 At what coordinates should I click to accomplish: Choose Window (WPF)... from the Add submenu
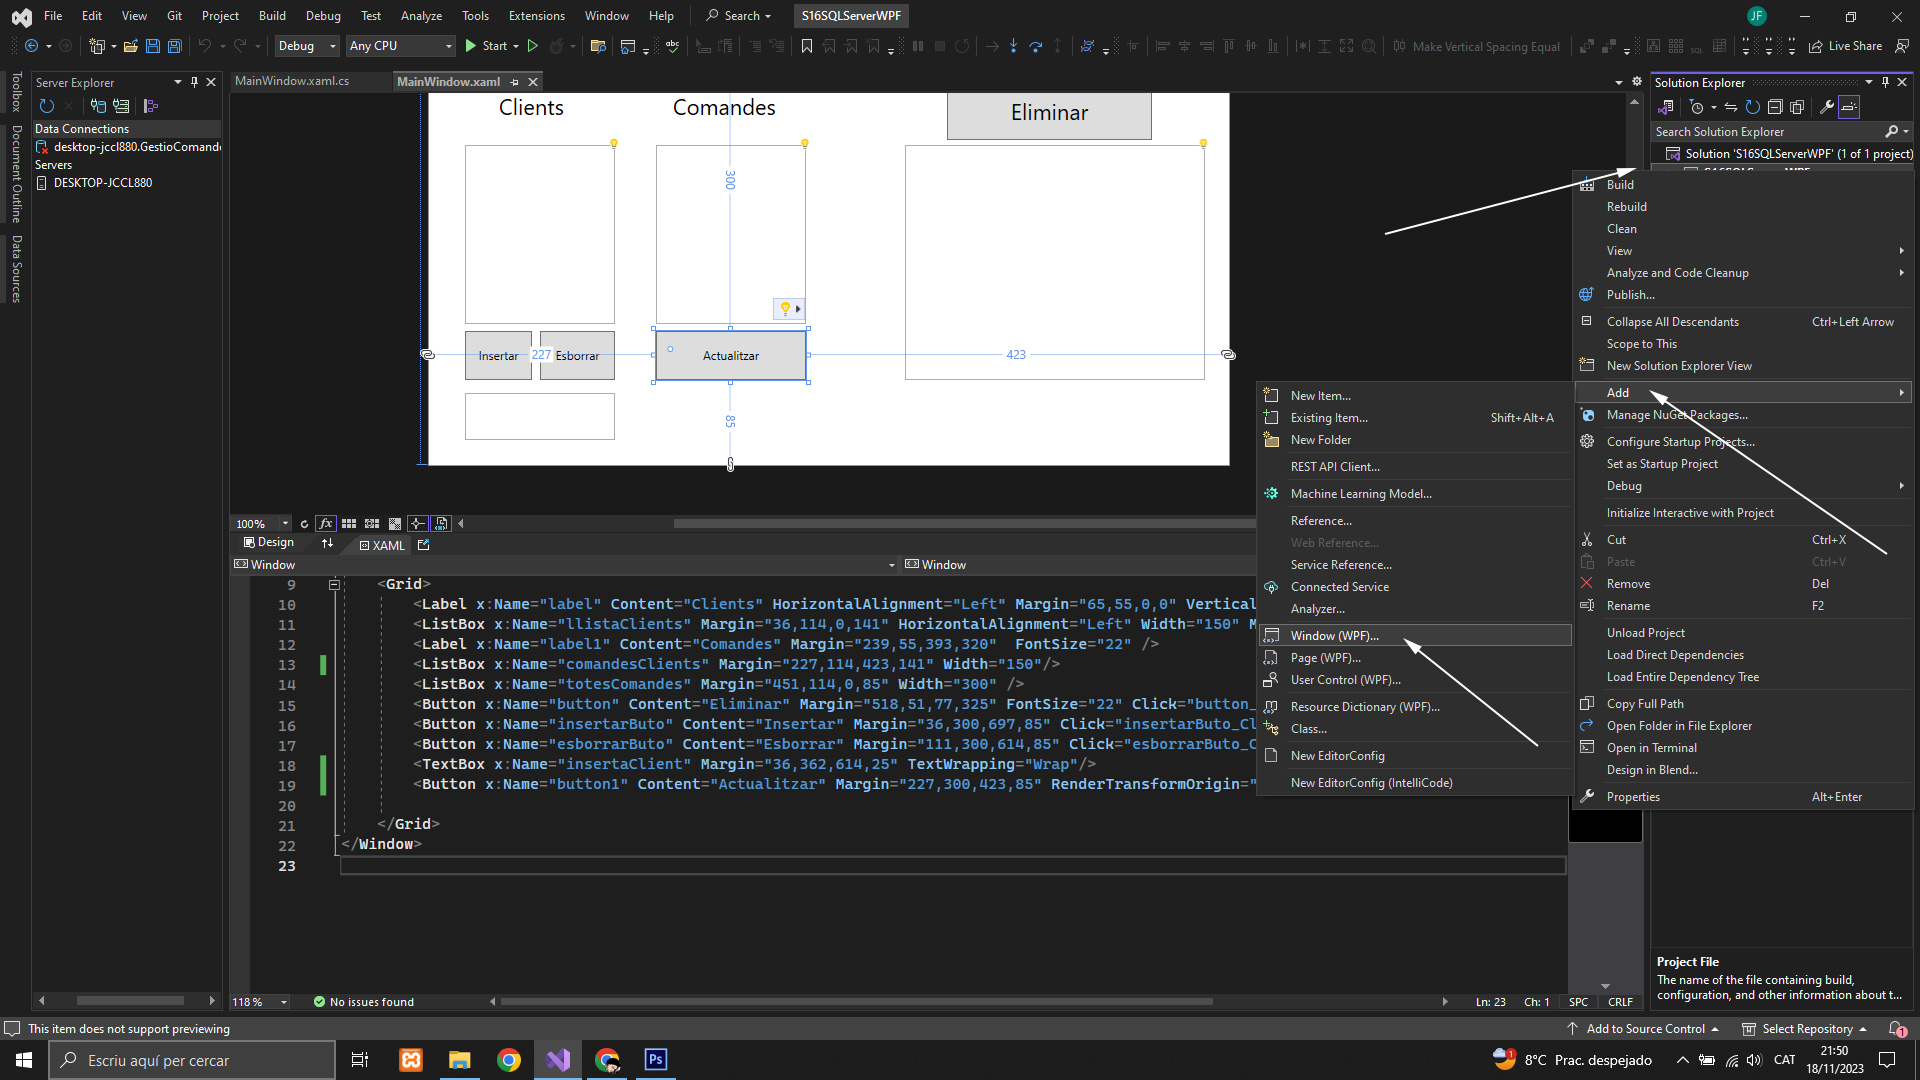1334,636
